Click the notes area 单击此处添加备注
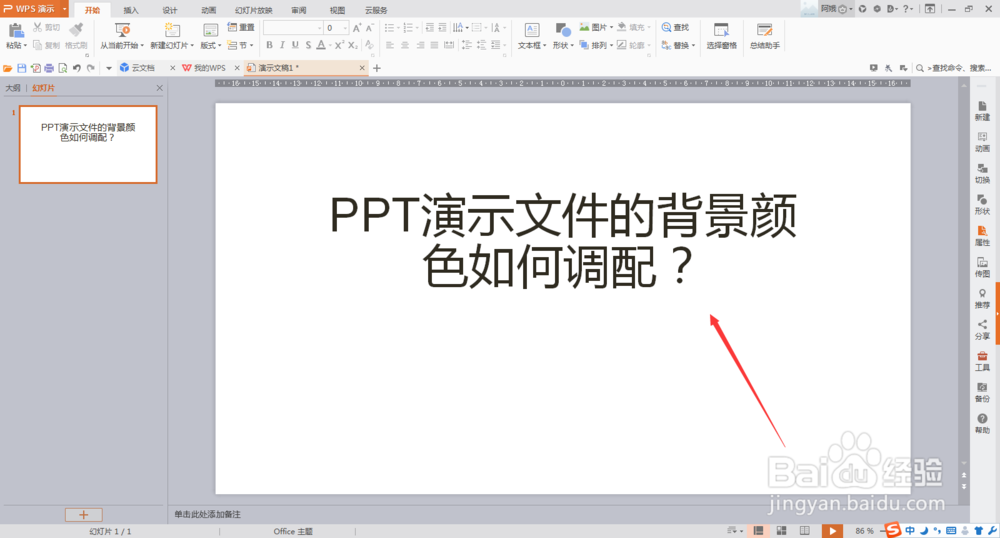This screenshot has width=1000, height=538. point(207,514)
